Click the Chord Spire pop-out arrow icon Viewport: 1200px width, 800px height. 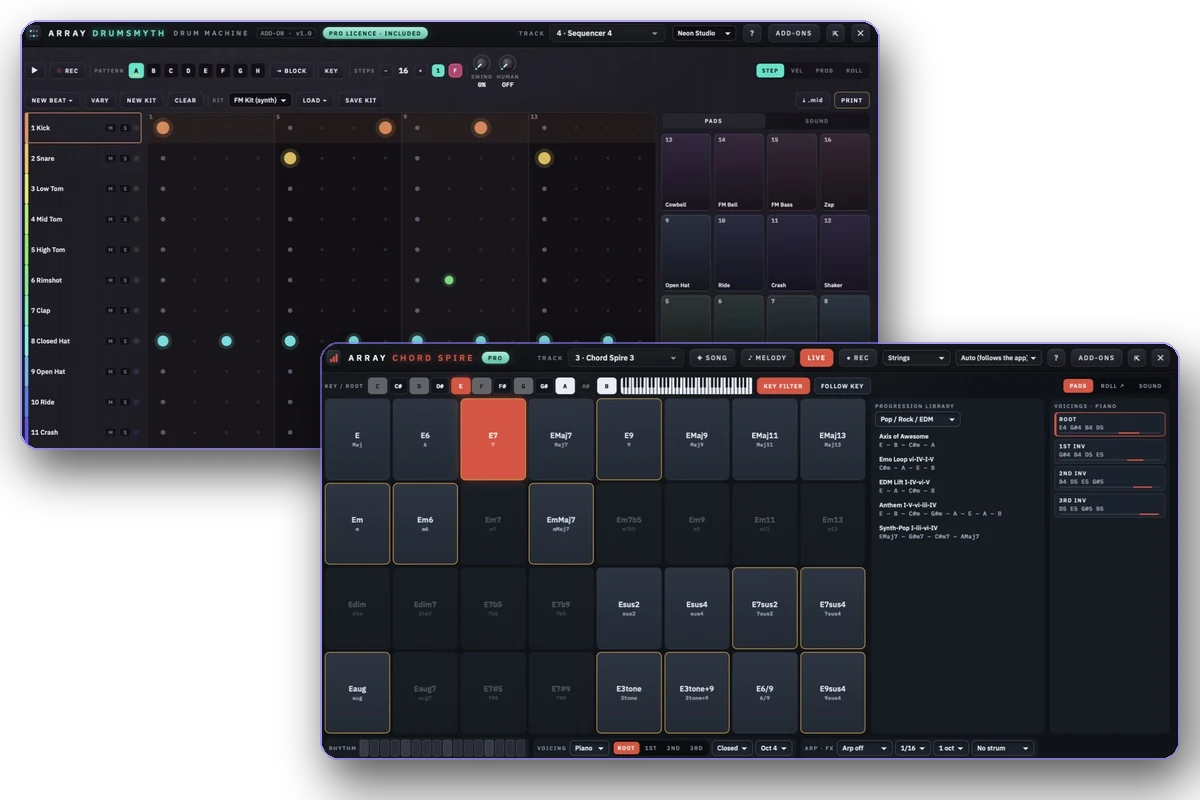click(1137, 358)
